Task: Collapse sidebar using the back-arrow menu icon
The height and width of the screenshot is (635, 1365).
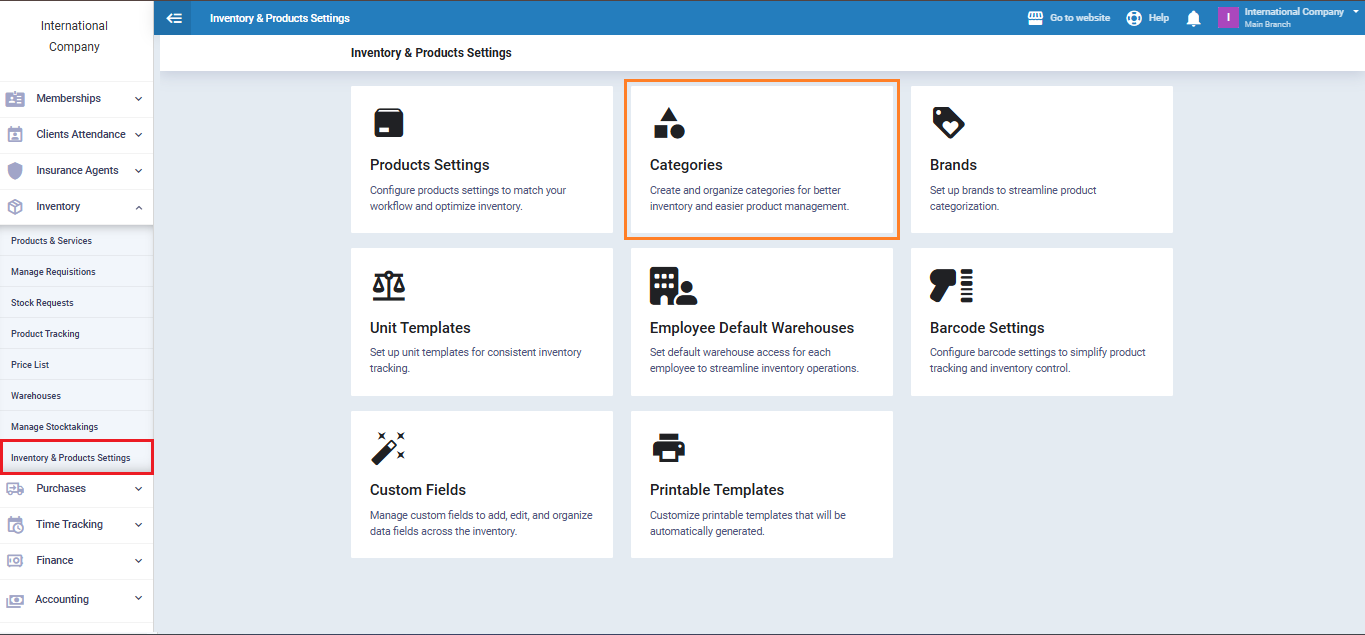Action: 174,18
